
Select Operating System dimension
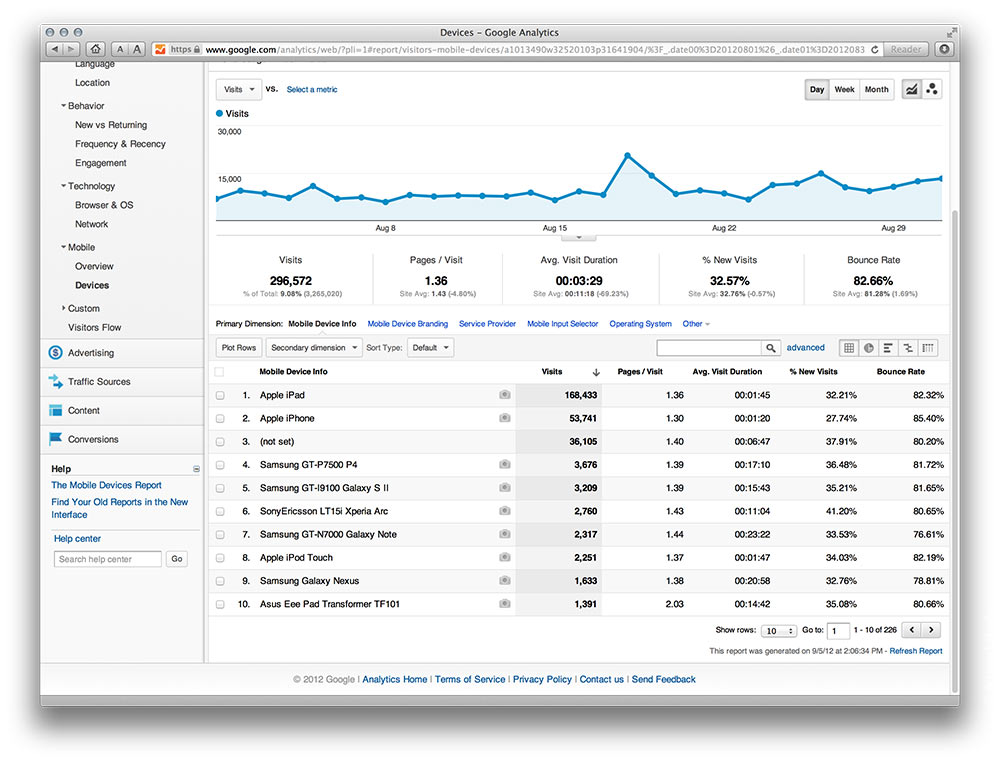[640, 324]
